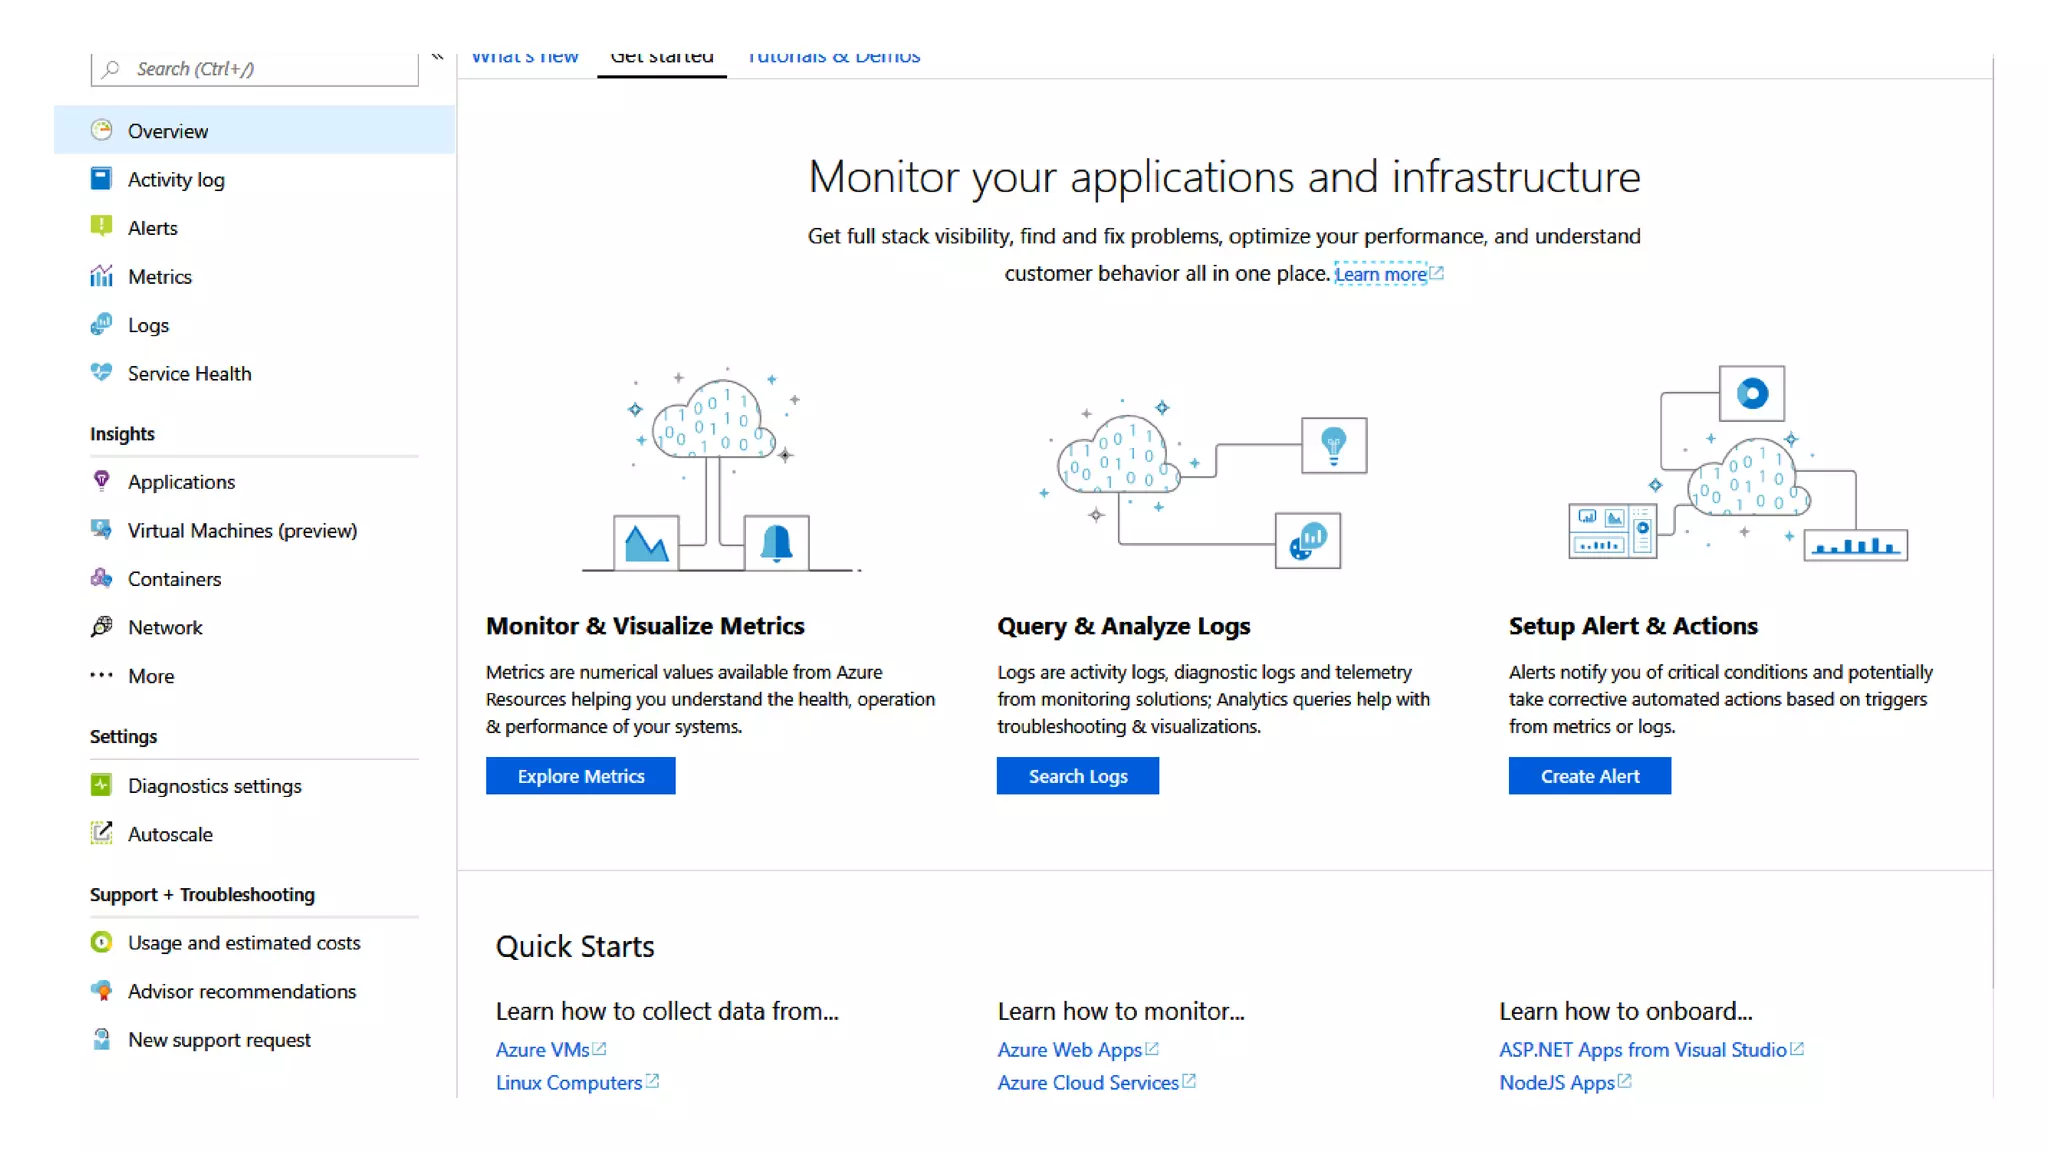Switch to the What's new tab
This screenshot has height=1152, width=2048.
pos(525,58)
